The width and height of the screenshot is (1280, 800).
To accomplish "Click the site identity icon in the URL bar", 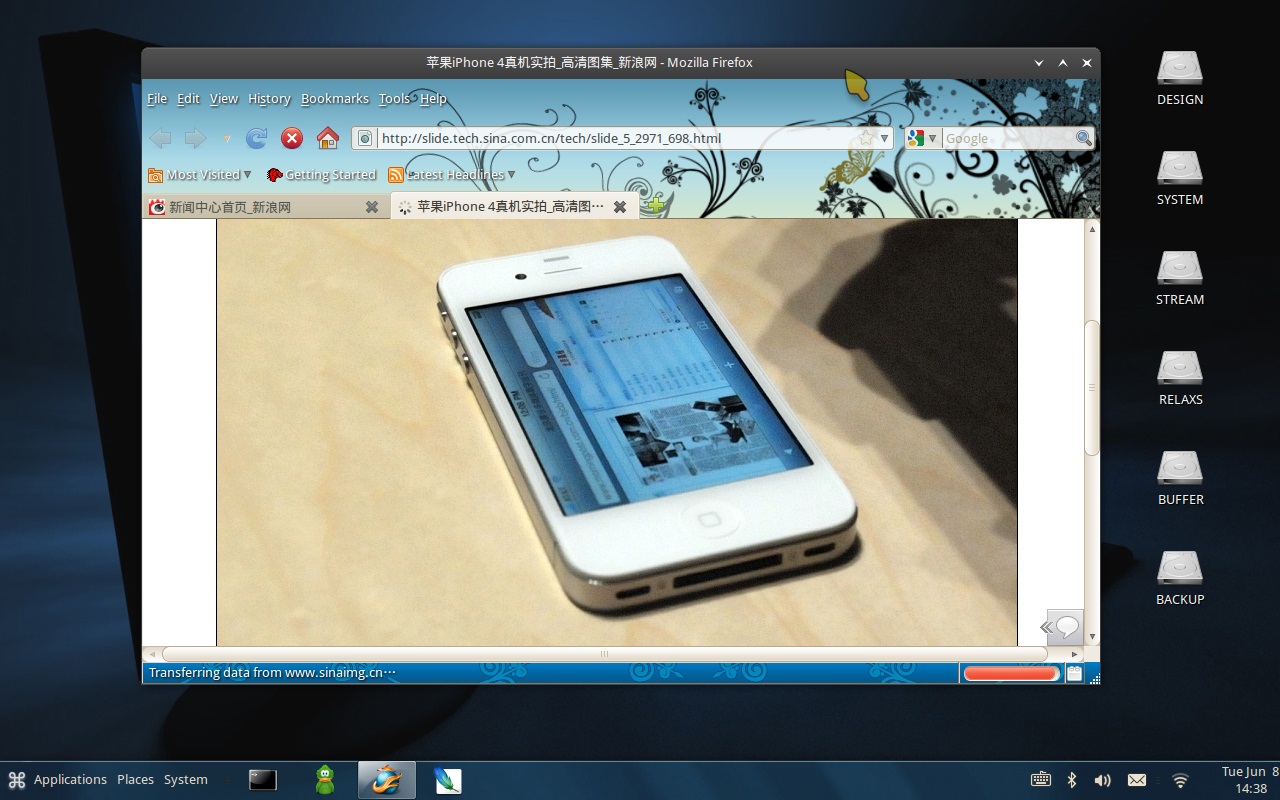I will coord(365,138).
